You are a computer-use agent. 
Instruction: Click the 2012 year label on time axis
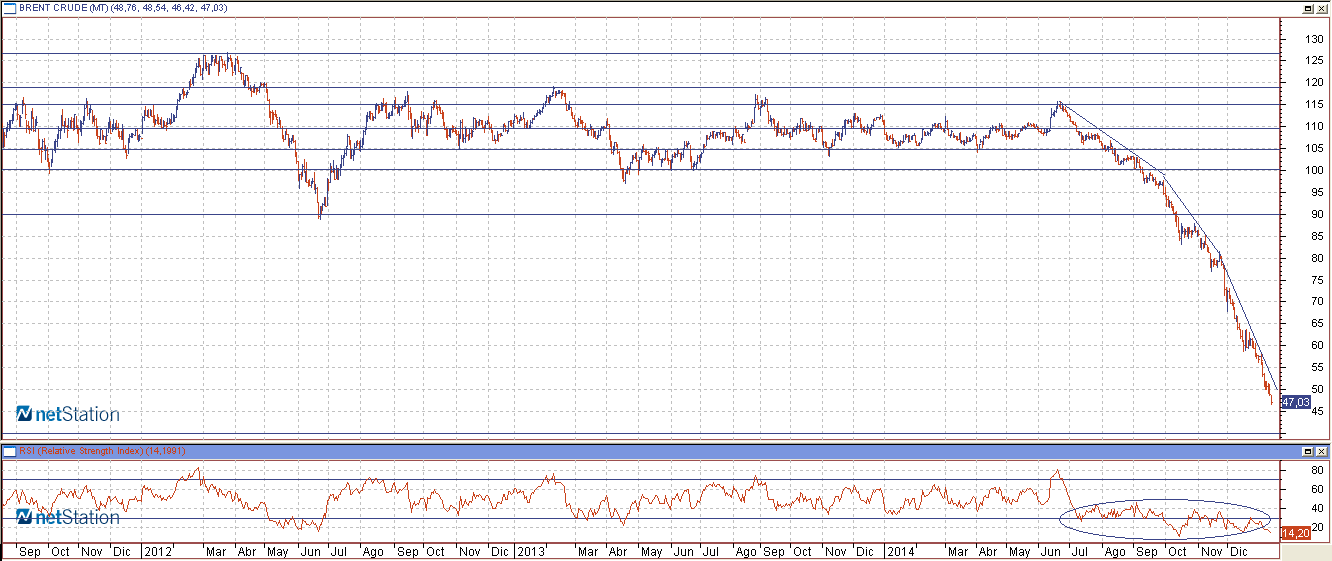157,551
